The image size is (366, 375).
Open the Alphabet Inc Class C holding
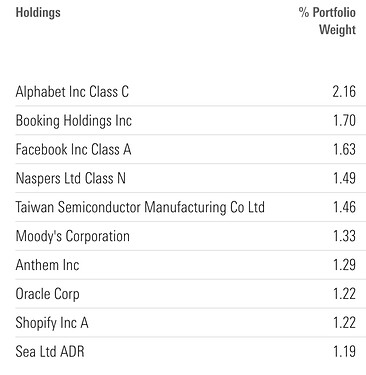pos(72,92)
